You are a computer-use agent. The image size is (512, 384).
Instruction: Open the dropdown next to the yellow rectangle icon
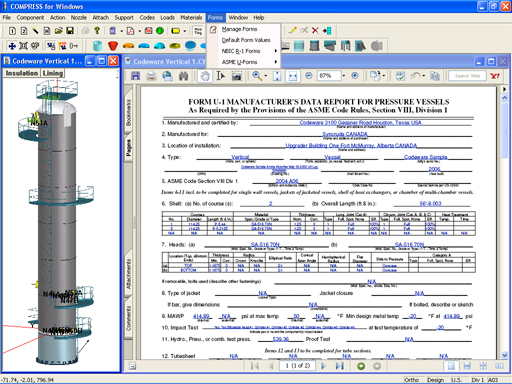pyautogui.click(x=184, y=31)
